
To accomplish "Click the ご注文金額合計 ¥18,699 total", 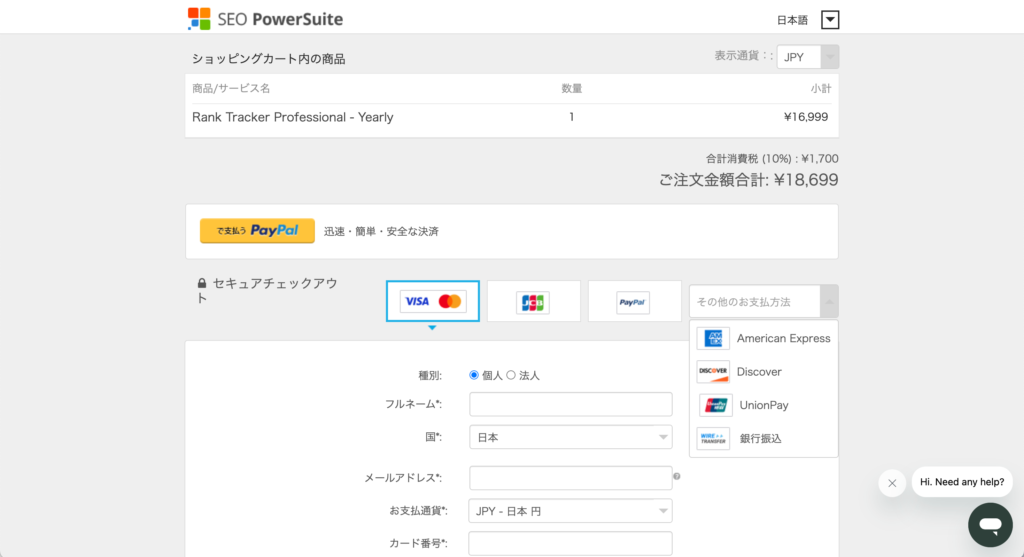I will tap(748, 180).
